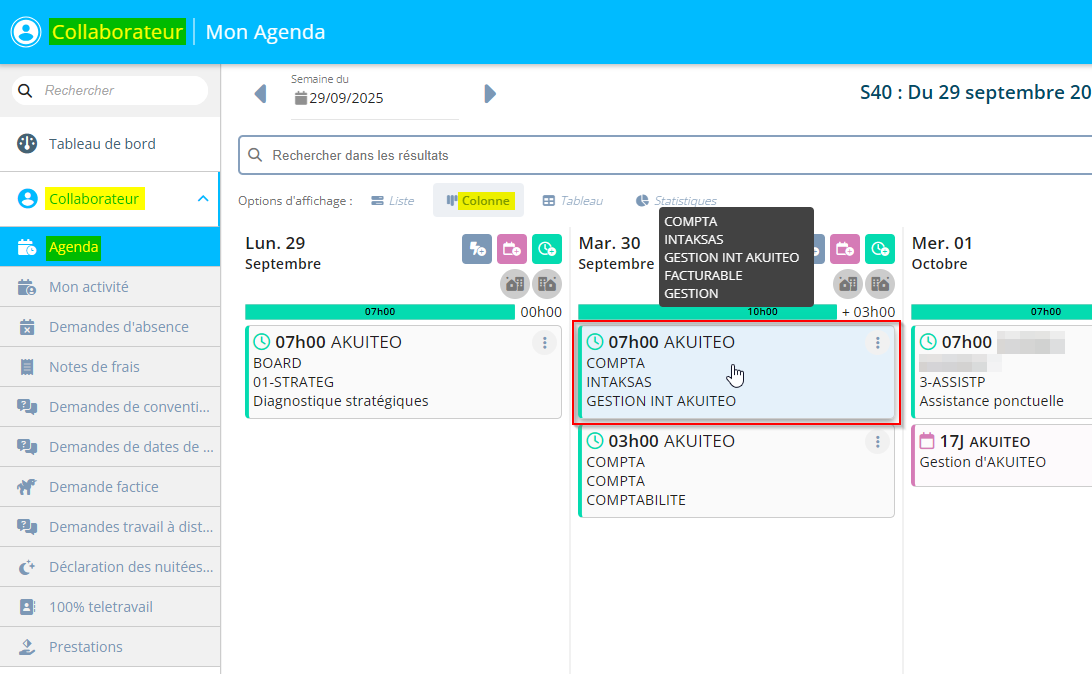Viewport: 1092px width, 674px height.
Task: Click Monday's green 07h00 progress bar
Action: tap(380, 312)
